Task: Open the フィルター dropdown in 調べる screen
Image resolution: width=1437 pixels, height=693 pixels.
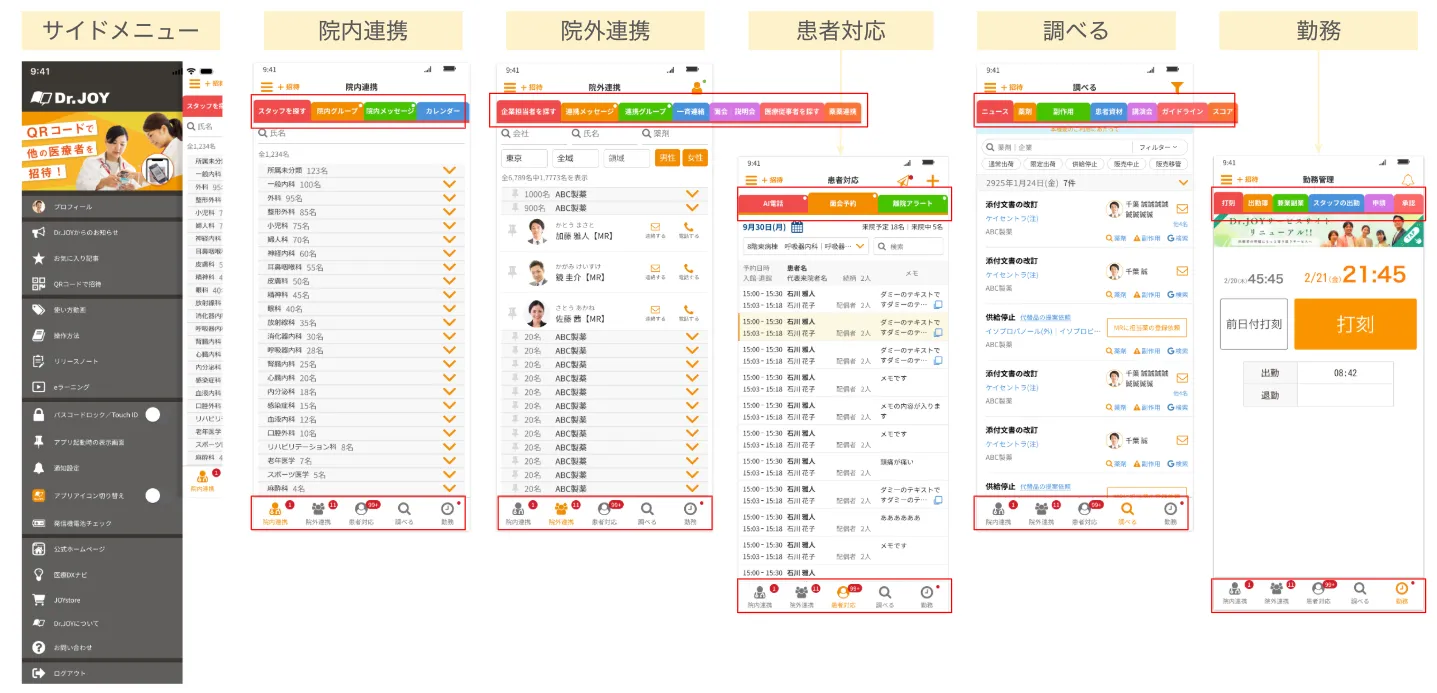Action: click(1160, 147)
